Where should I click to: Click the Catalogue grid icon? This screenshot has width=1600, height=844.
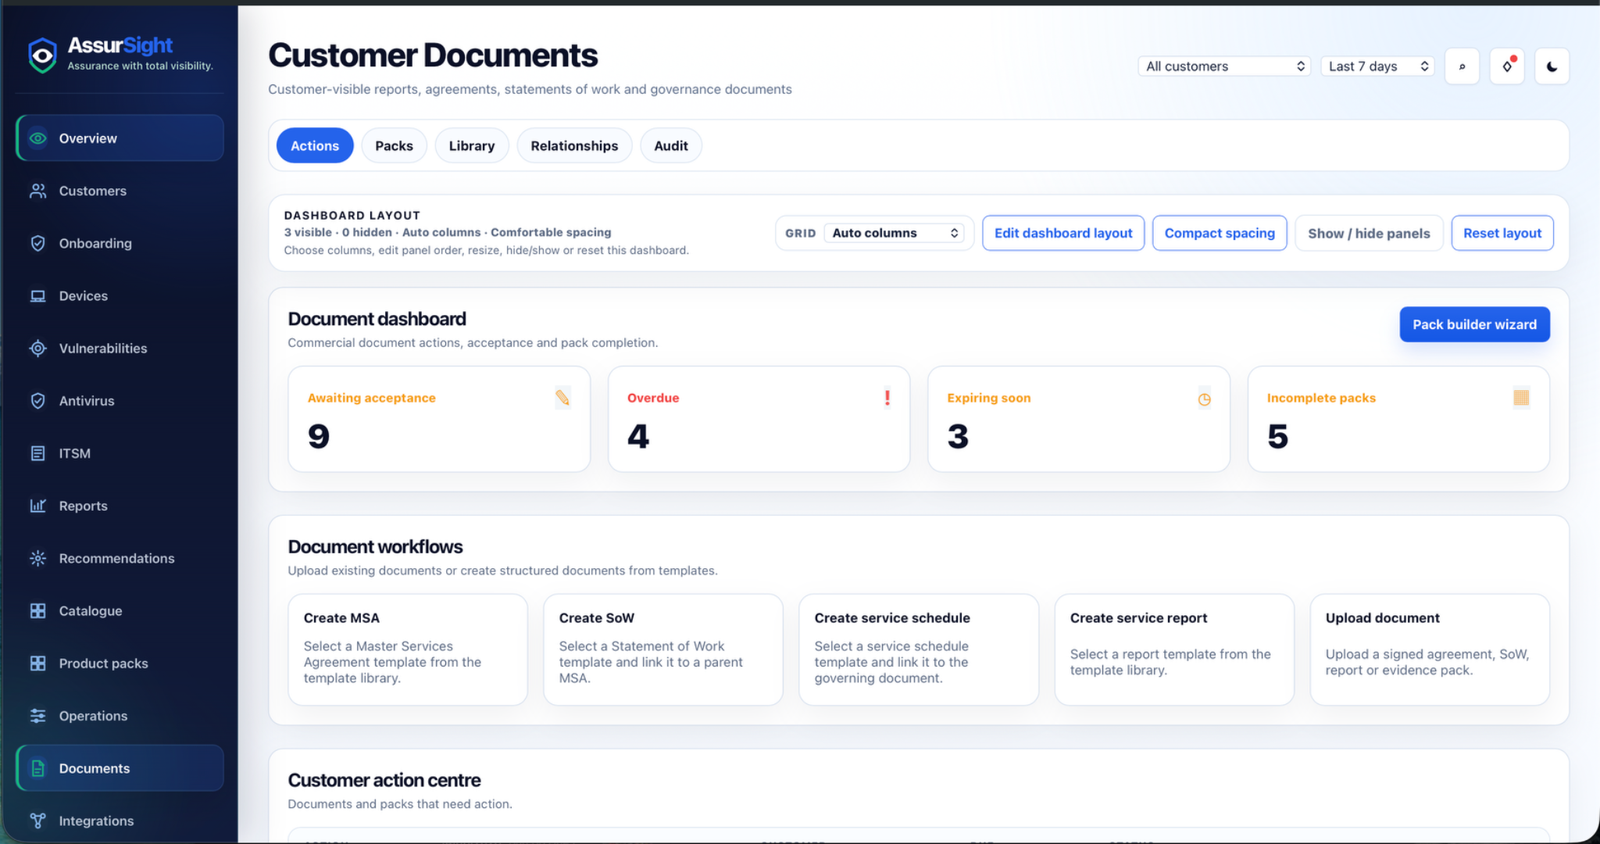[x=38, y=611]
